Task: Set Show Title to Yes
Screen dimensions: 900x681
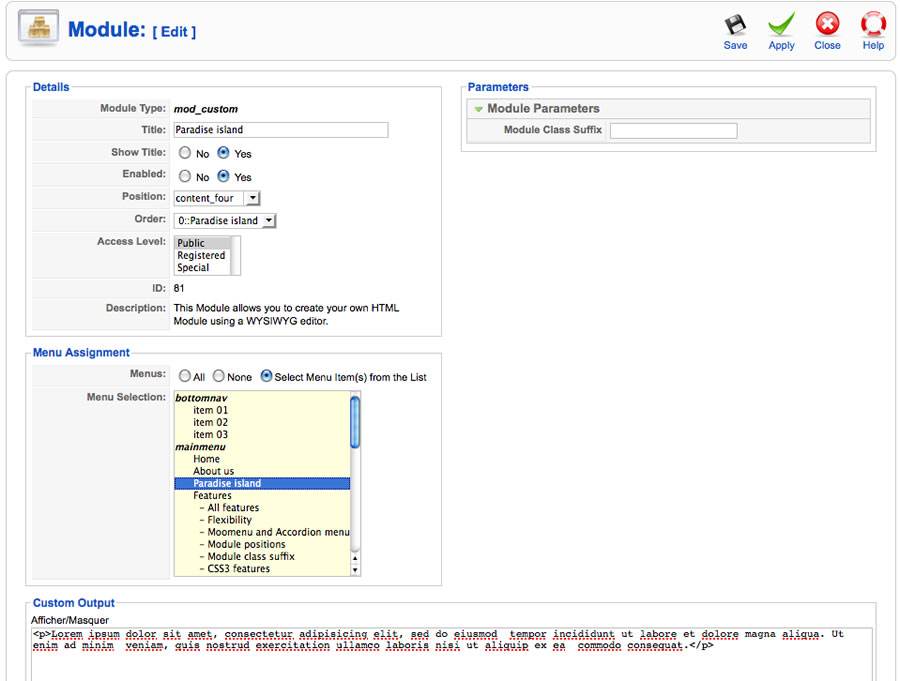Action: click(x=223, y=153)
